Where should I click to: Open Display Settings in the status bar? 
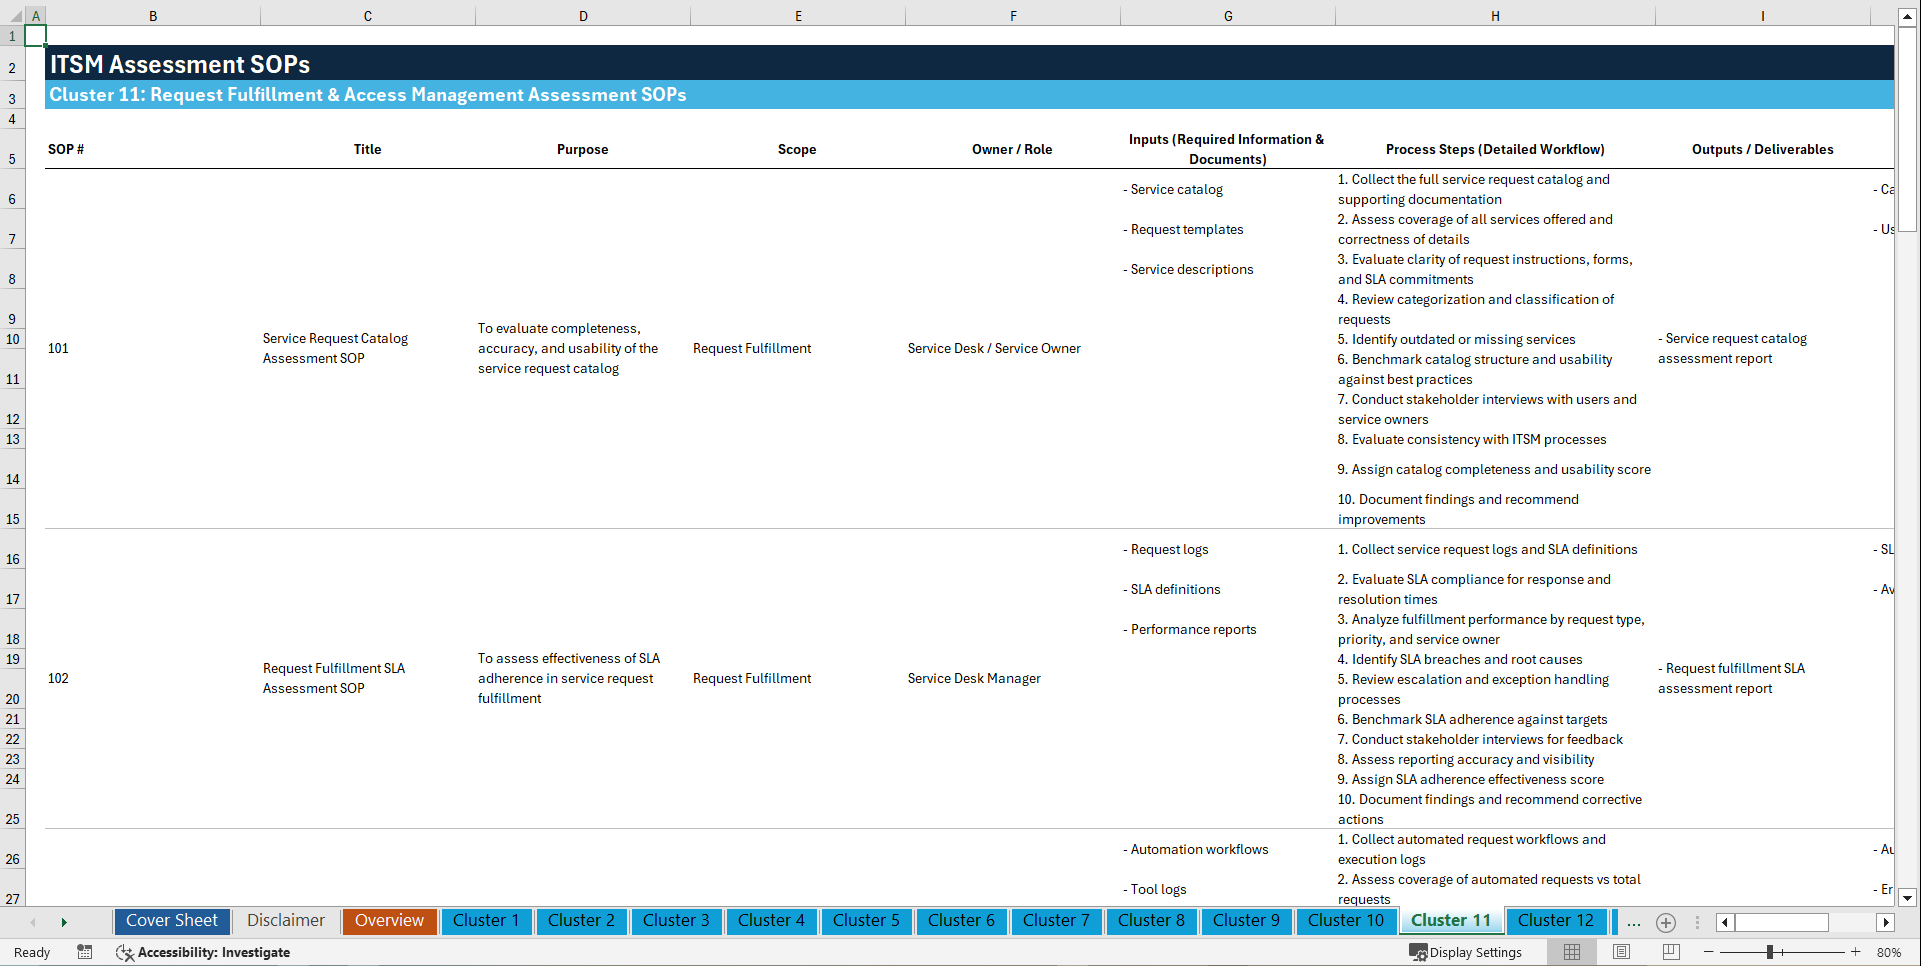1466,952
